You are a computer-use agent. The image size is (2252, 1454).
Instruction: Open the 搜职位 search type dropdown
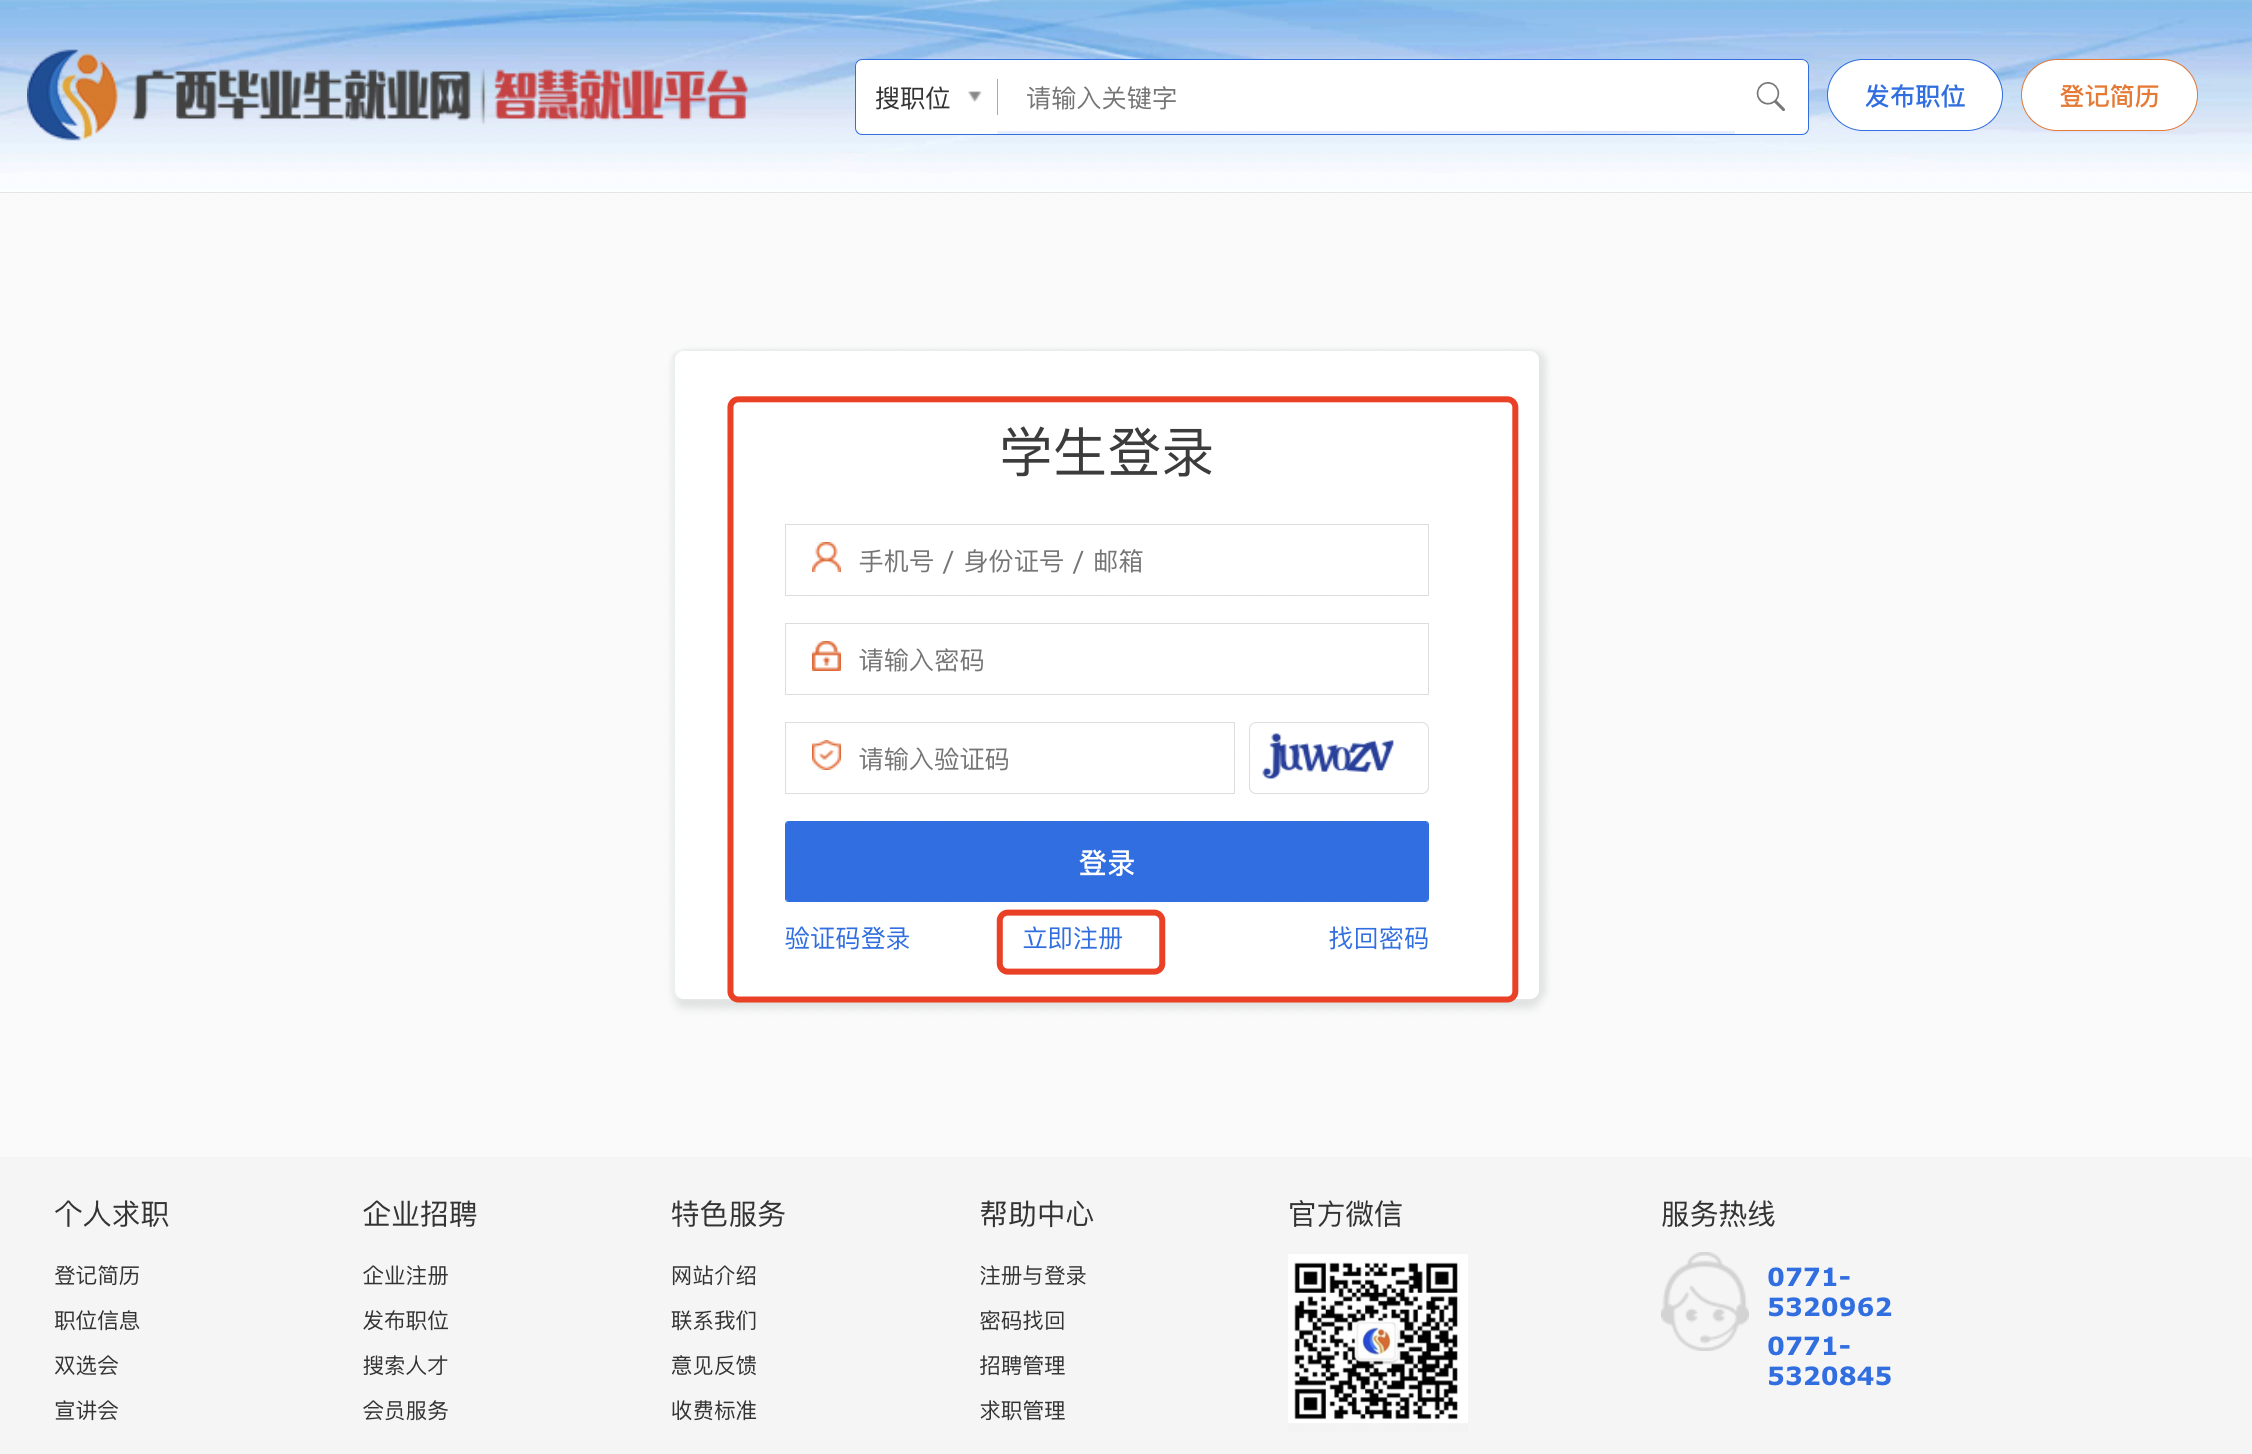click(913, 97)
